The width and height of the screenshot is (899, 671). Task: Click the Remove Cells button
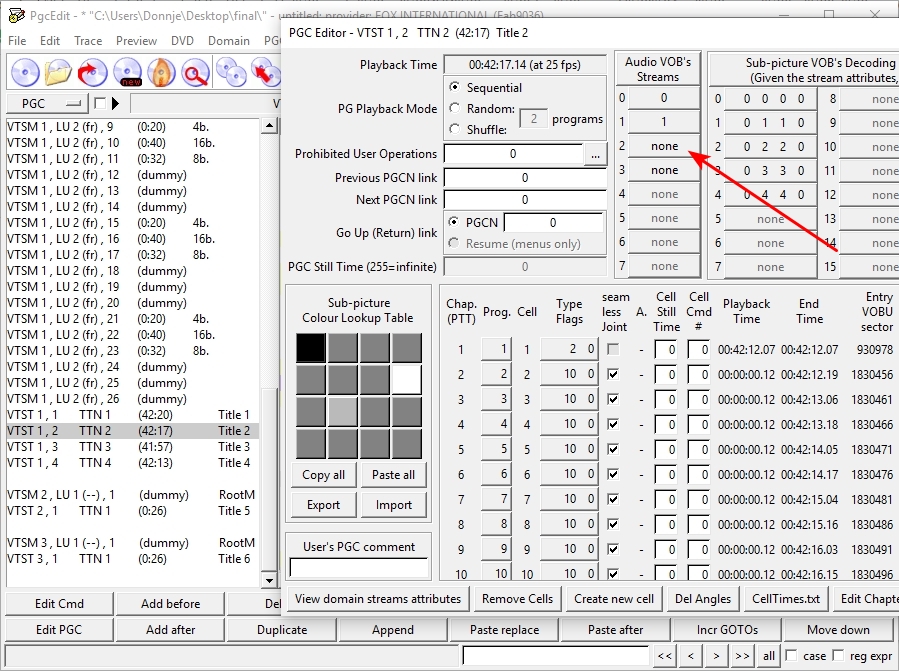pos(516,599)
